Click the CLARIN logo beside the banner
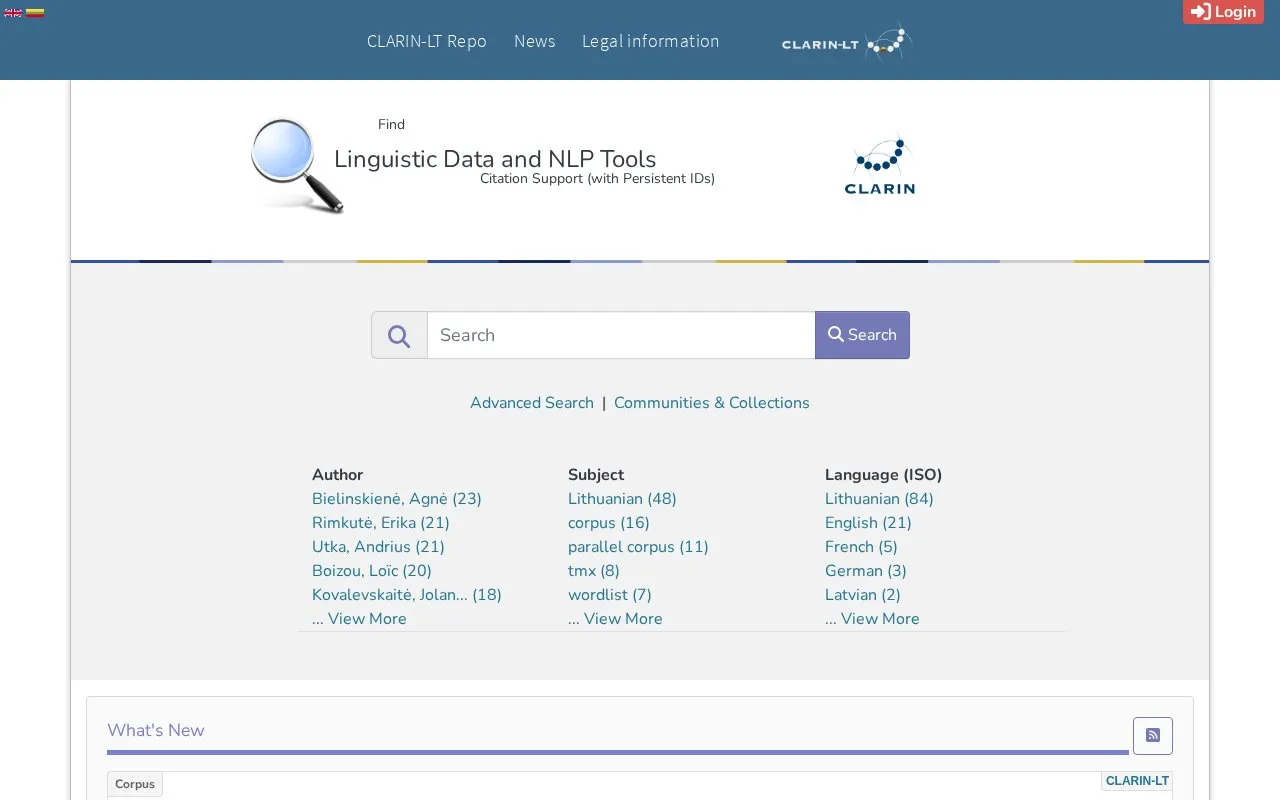The width and height of the screenshot is (1280, 800). coord(880,165)
